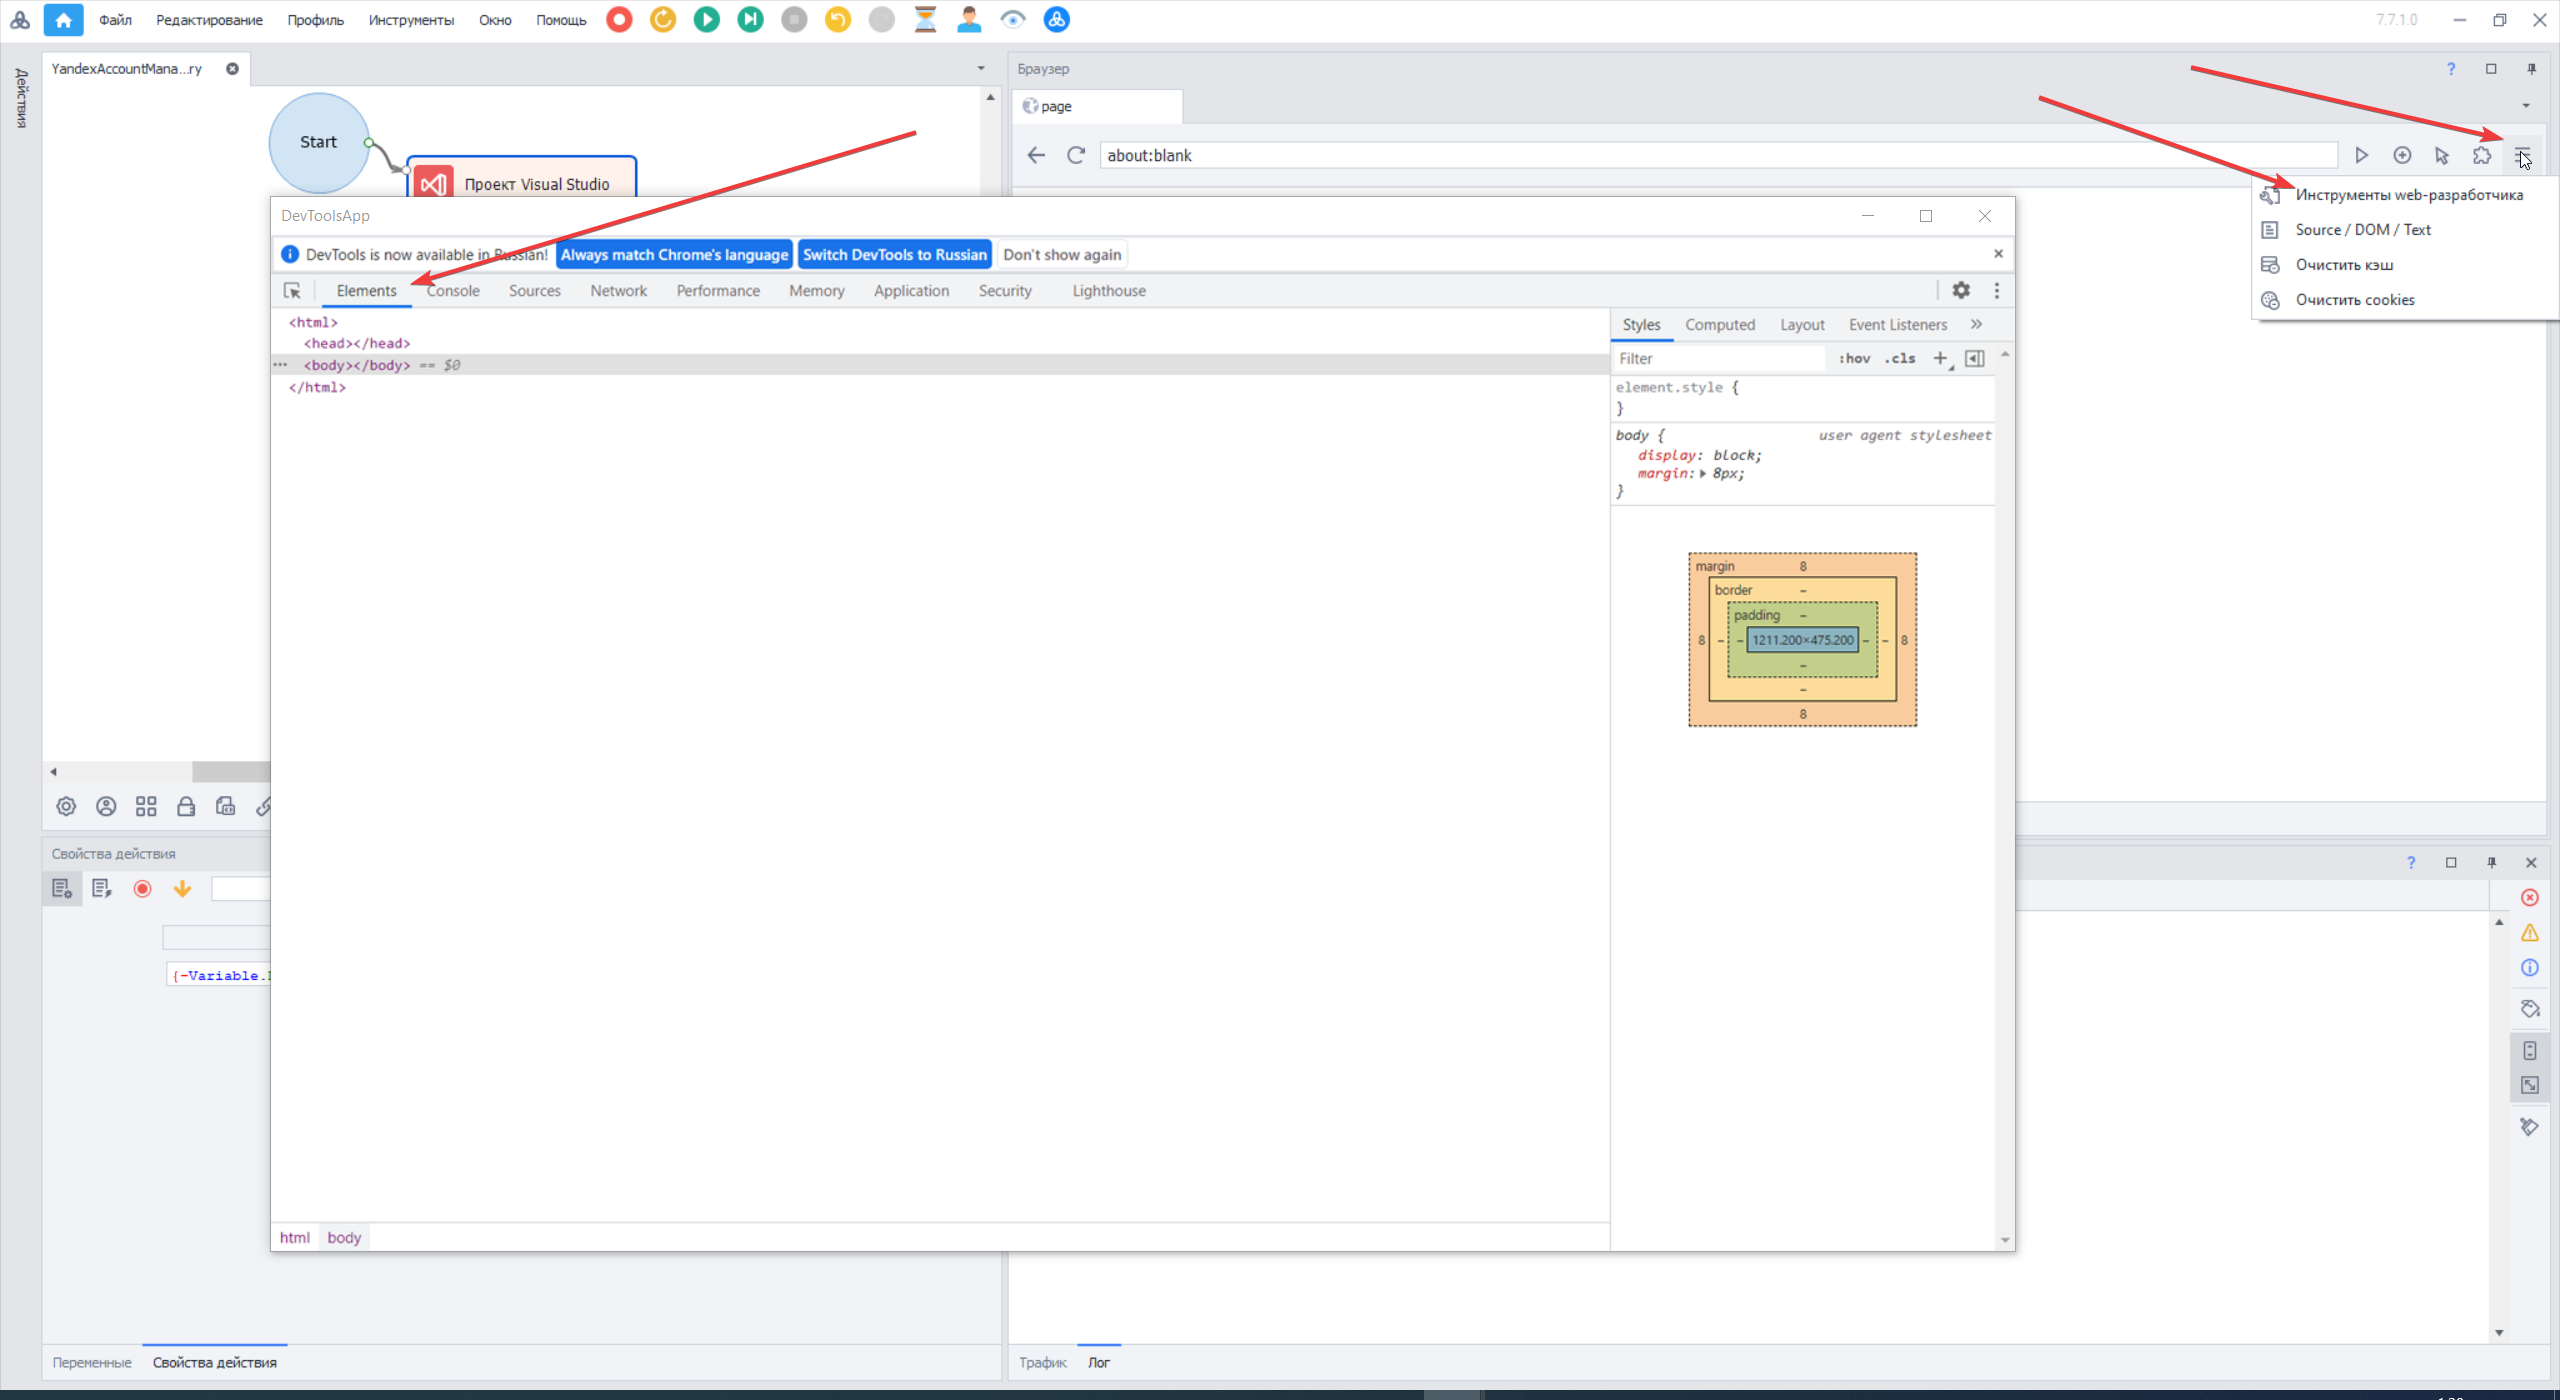Click the orange down arrow in action properties
The height and width of the screenshot is (1400, 2560).
[x=182, y=888]
